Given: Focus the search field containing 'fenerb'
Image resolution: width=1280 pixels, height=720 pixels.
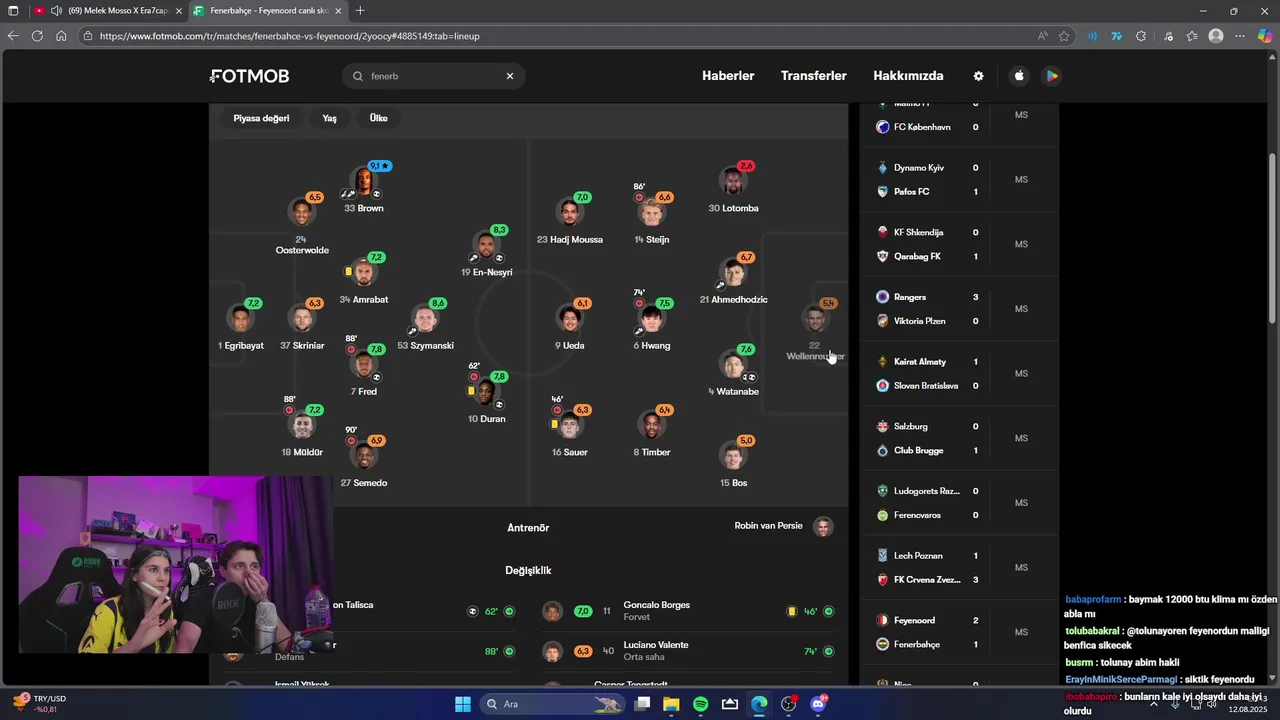Looking at the screenshot, I should click(433, 76).
